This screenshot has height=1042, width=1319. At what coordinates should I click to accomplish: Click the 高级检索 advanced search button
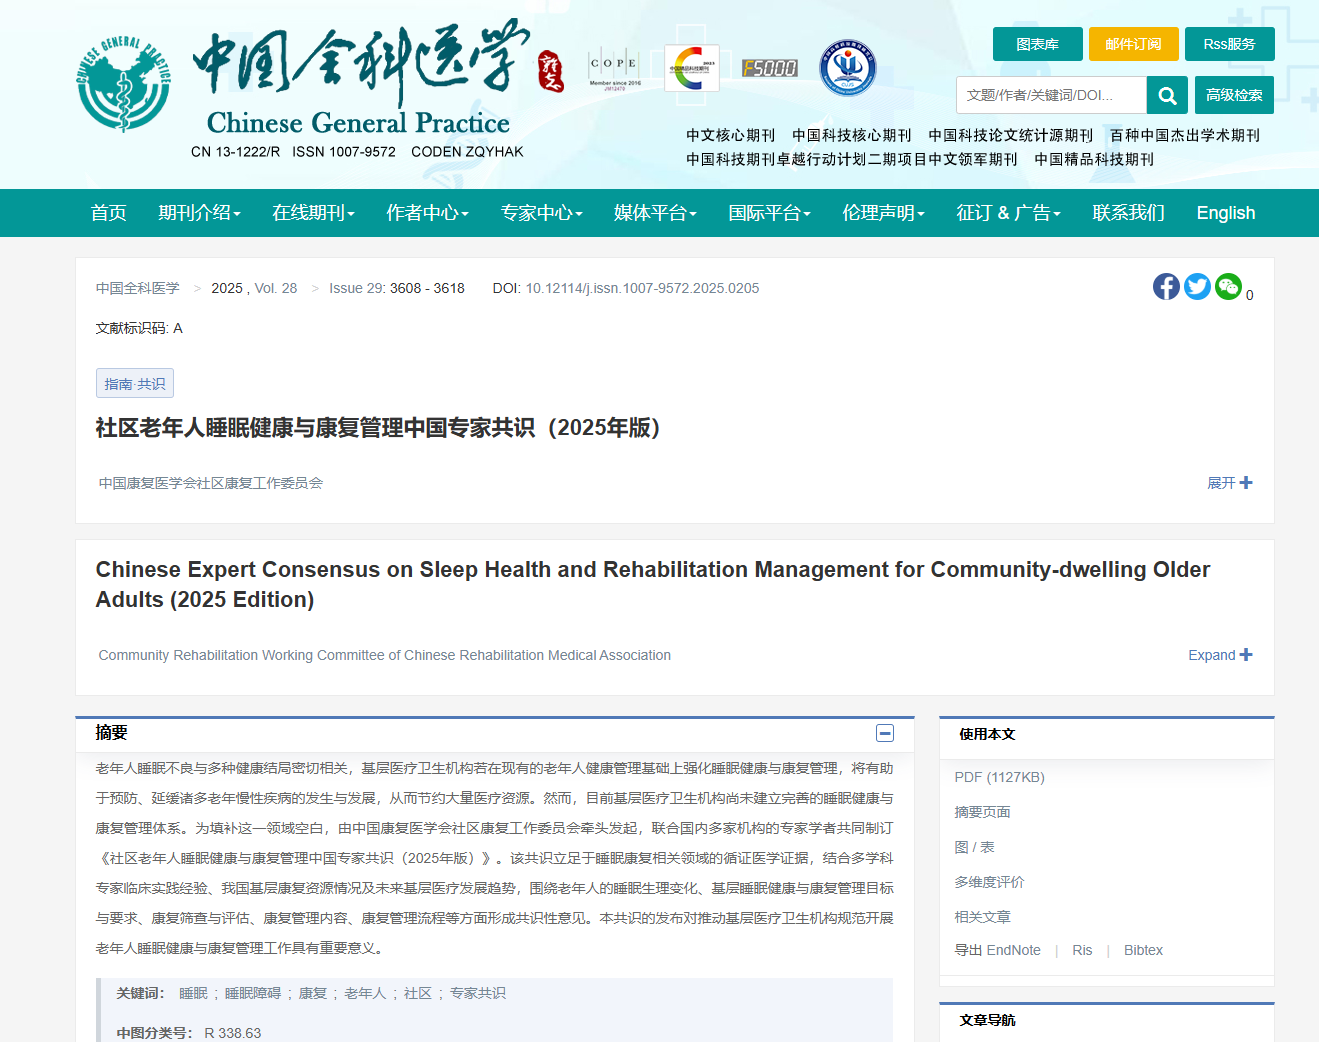click(1233, 95)
